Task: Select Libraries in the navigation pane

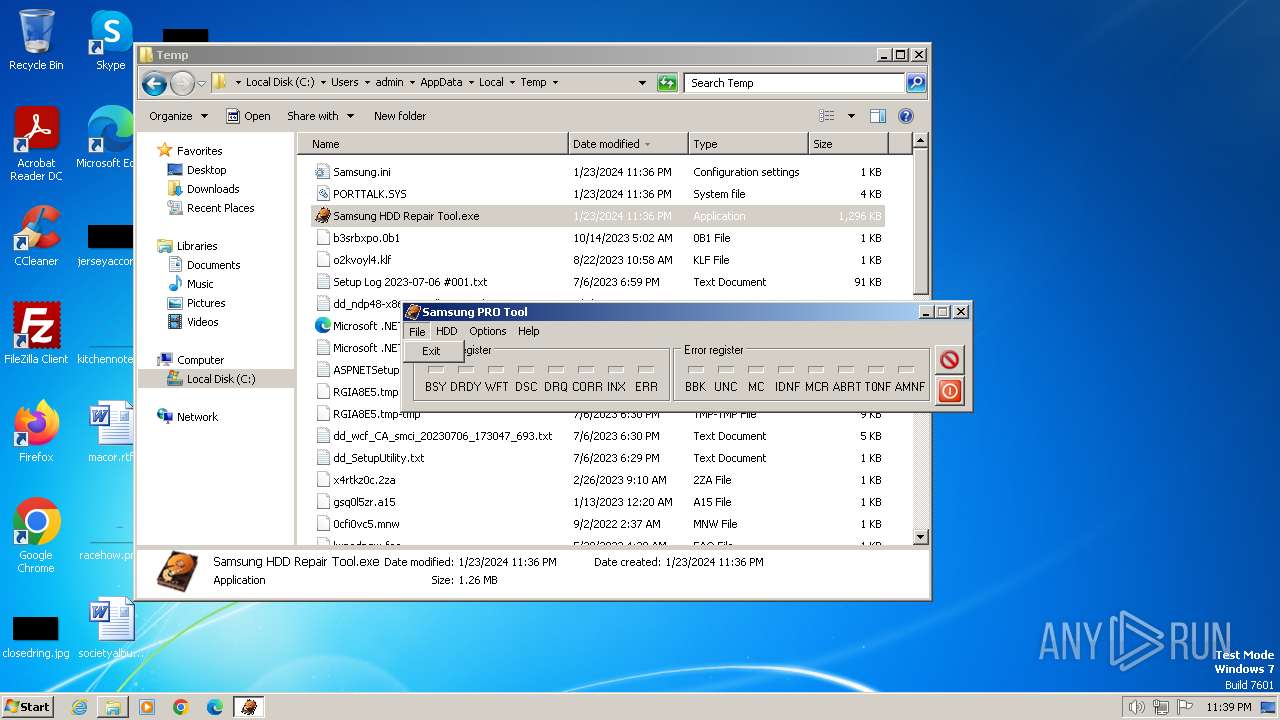Action: [197, 246]
